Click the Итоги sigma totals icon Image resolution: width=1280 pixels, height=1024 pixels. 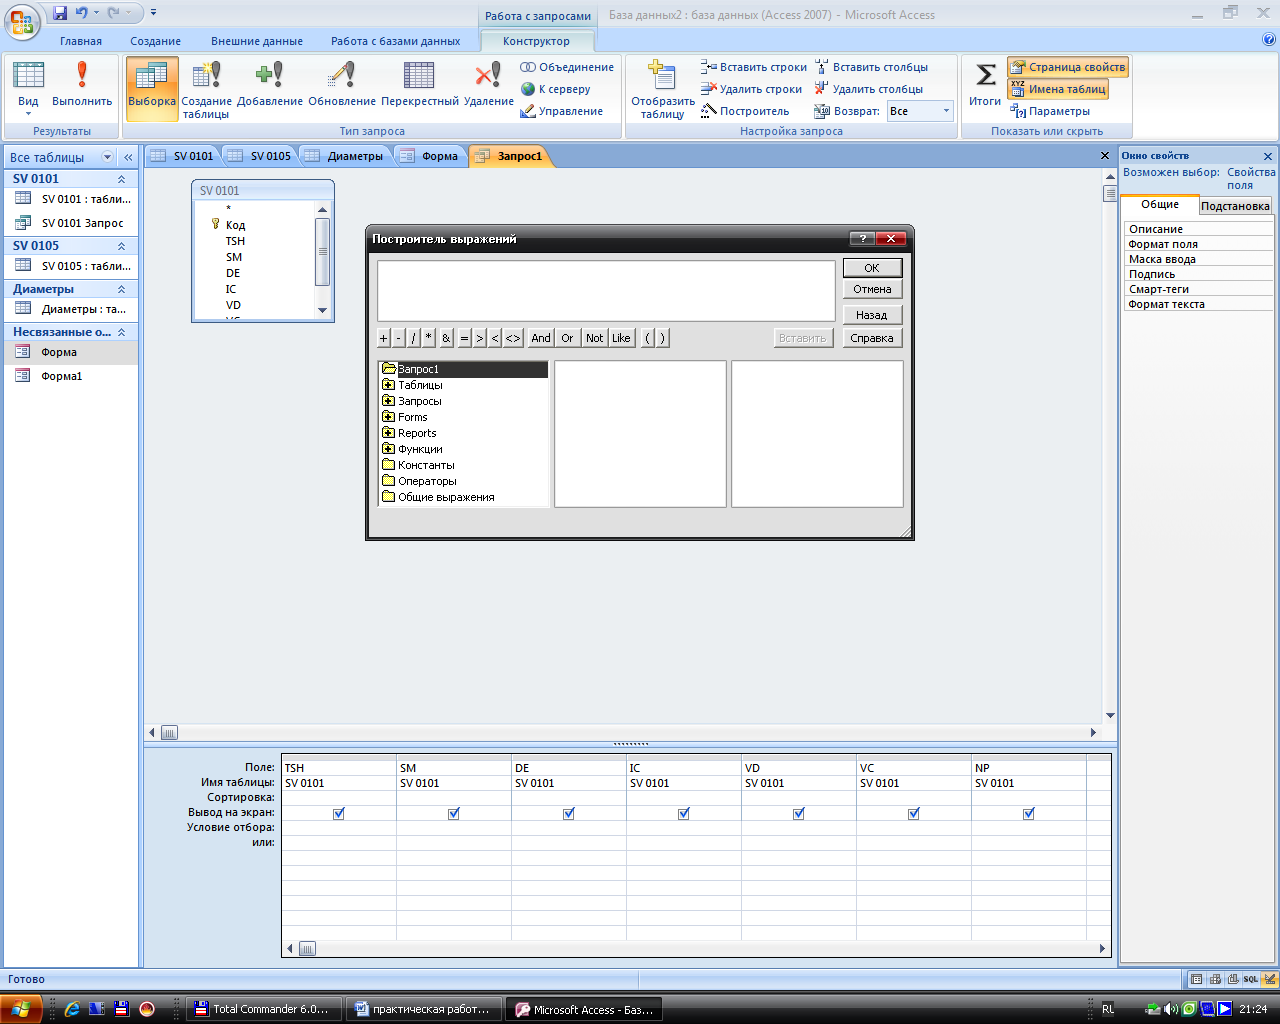click(x=985, y=75)
